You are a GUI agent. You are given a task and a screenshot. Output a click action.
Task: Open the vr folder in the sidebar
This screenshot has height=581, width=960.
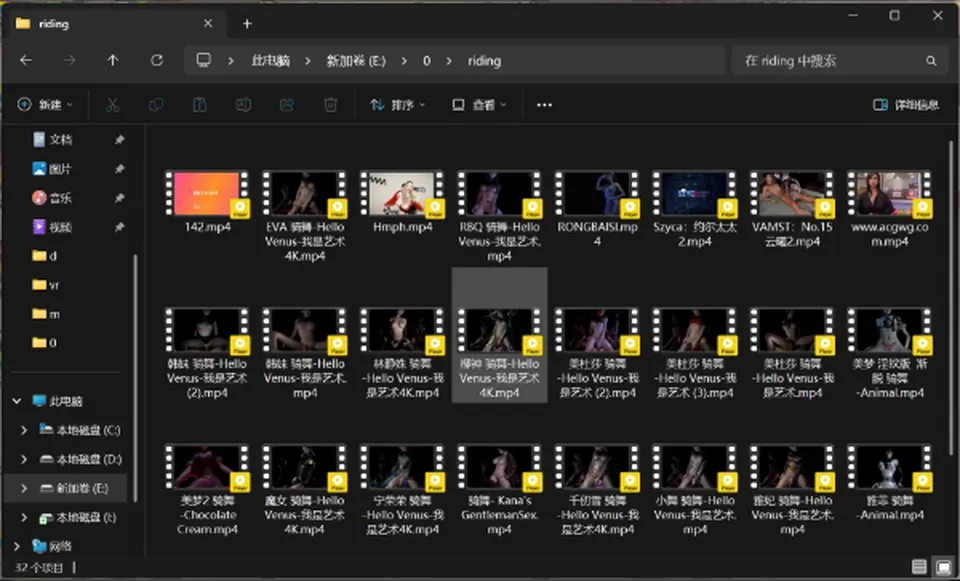47,285
